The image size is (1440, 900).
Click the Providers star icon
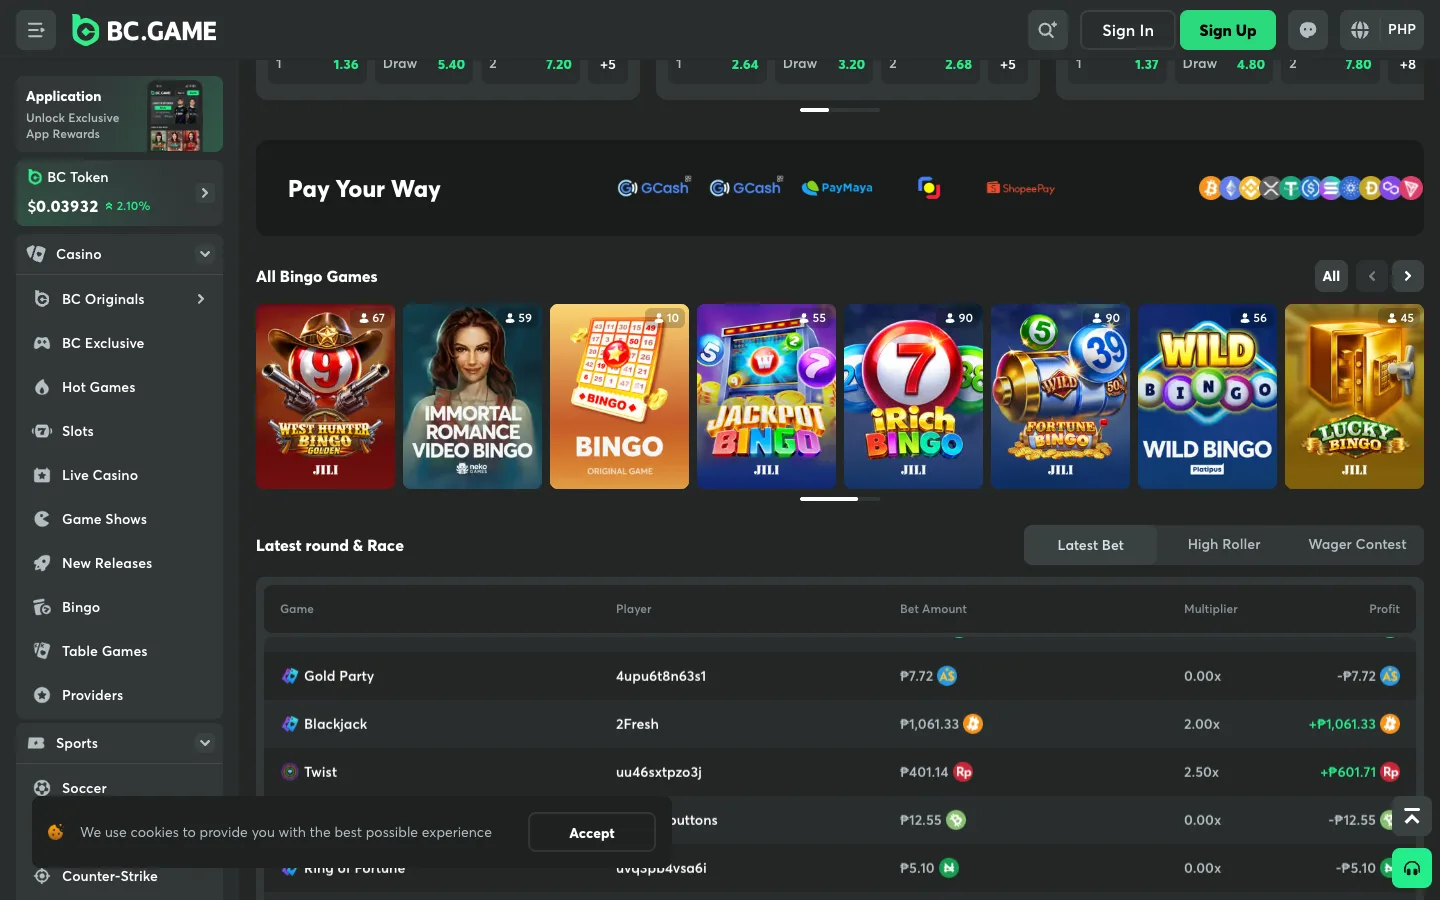42,695
